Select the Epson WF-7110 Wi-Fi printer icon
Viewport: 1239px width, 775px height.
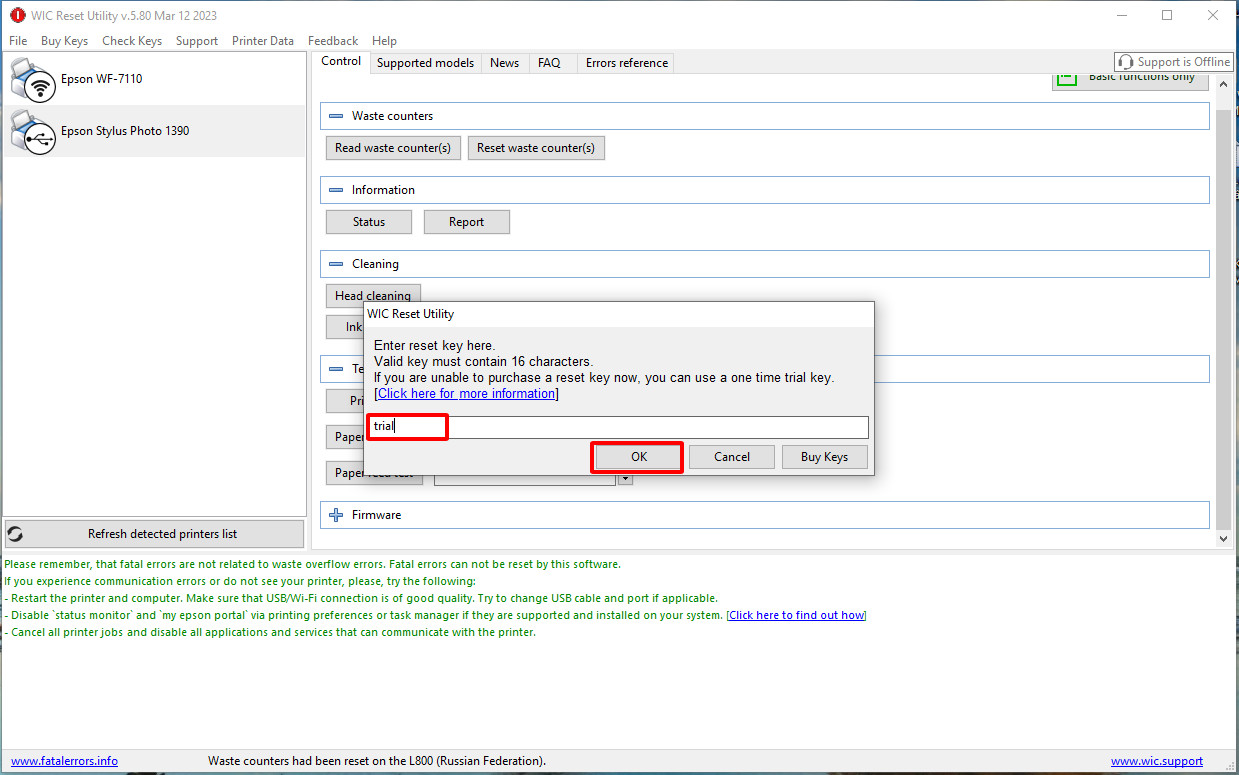coord(32,80)
